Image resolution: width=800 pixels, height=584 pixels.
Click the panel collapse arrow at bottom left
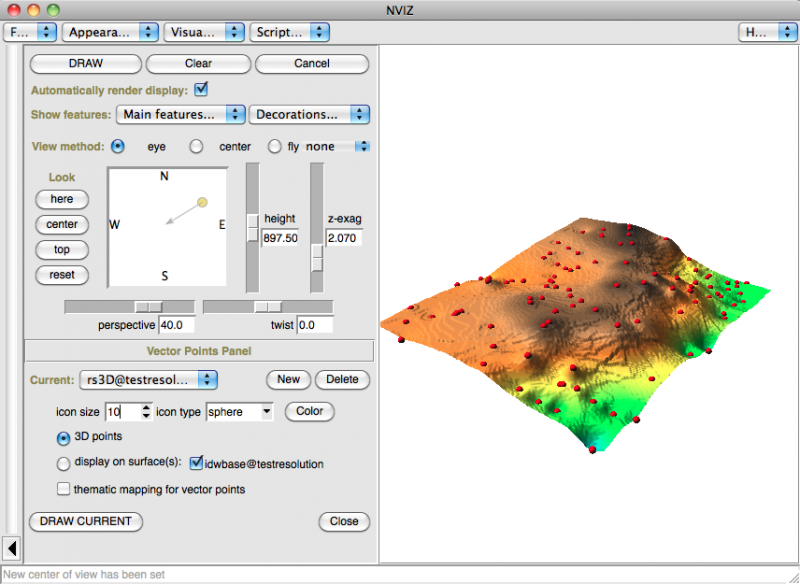(x=11, y=548)
